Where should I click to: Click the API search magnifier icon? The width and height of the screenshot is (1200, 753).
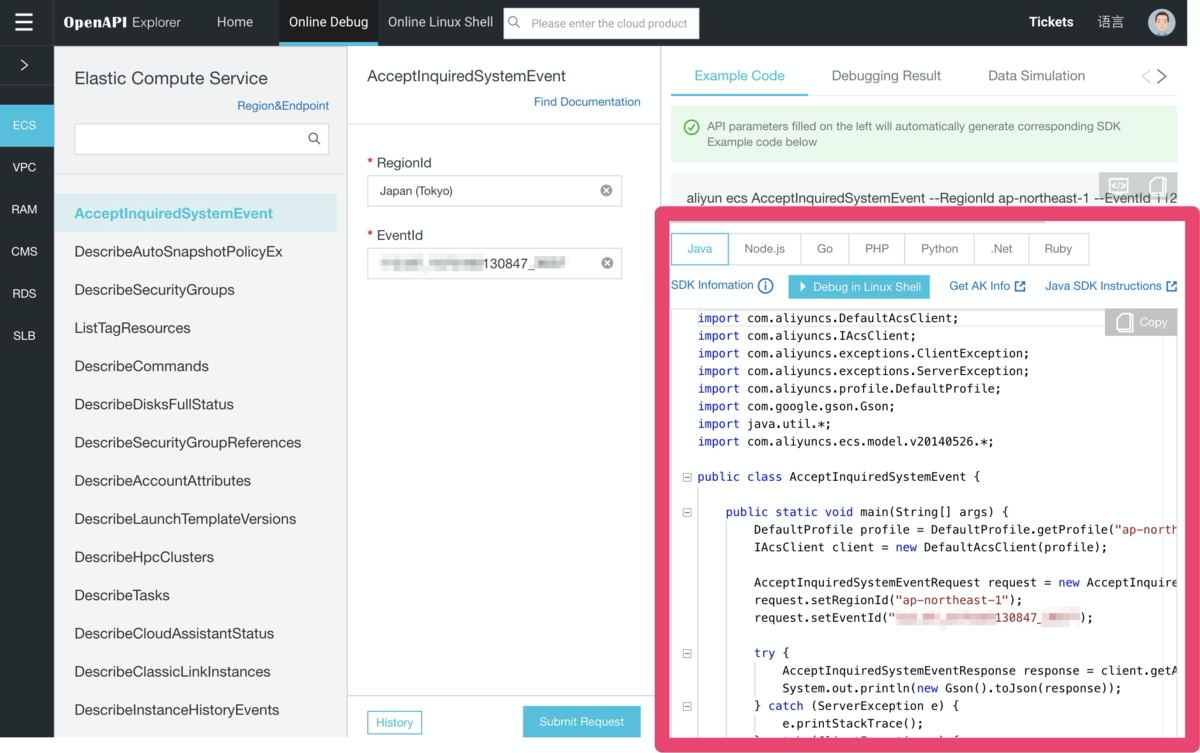[x=314, y=139]
